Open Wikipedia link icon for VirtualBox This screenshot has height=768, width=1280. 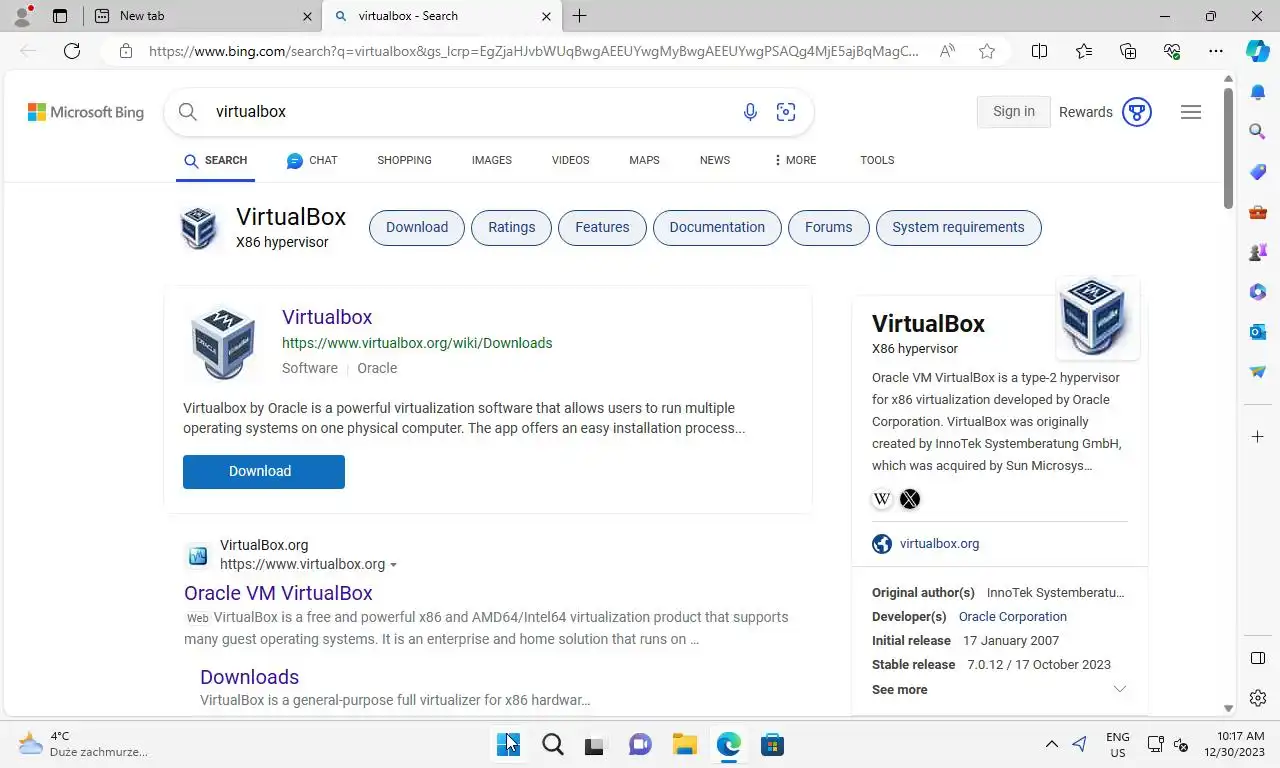882,499
